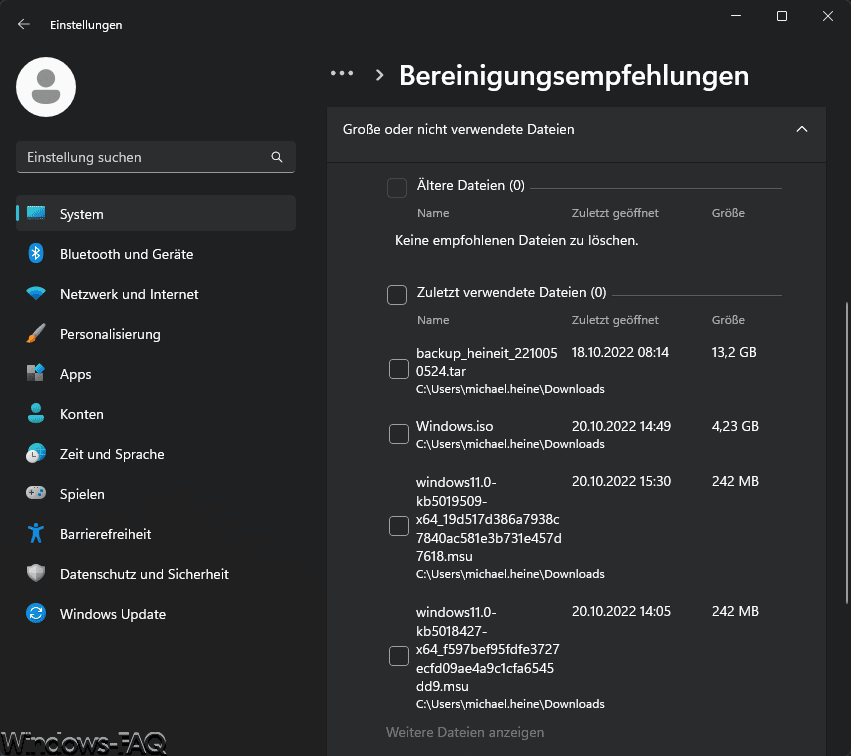Click the date 20.10.2022 15:30
The image size is (851, 756).
click(621, 481)
